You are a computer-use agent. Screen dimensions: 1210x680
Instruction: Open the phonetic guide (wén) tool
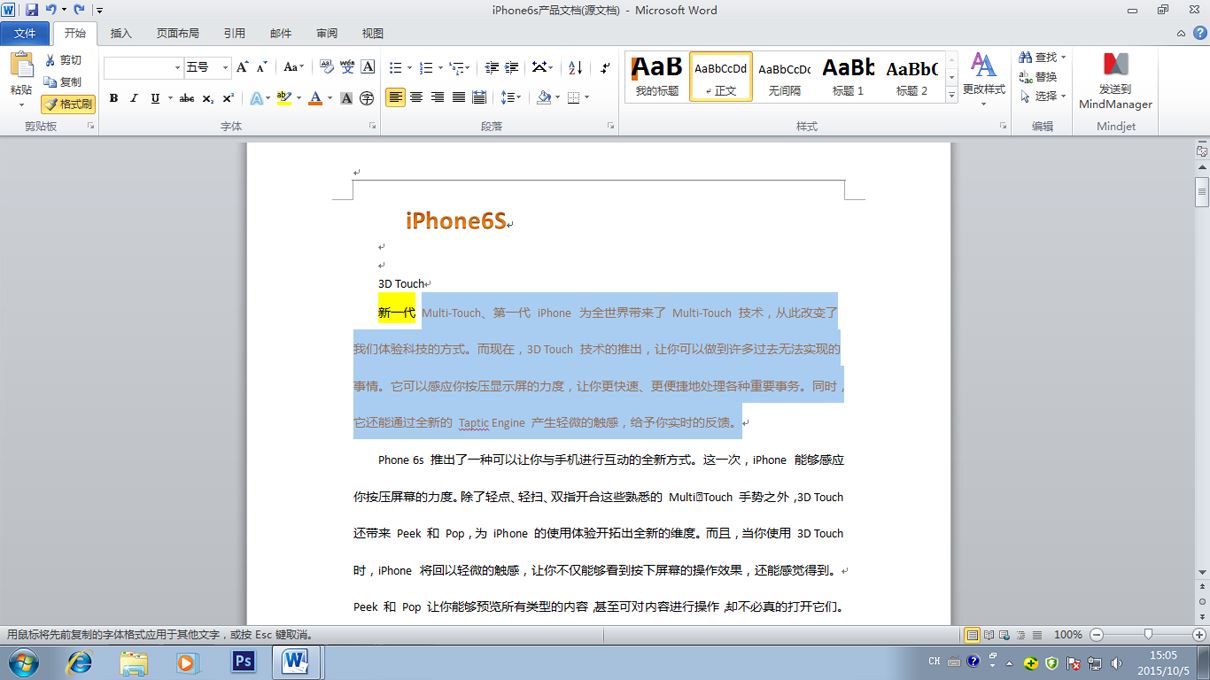(347, 67)
